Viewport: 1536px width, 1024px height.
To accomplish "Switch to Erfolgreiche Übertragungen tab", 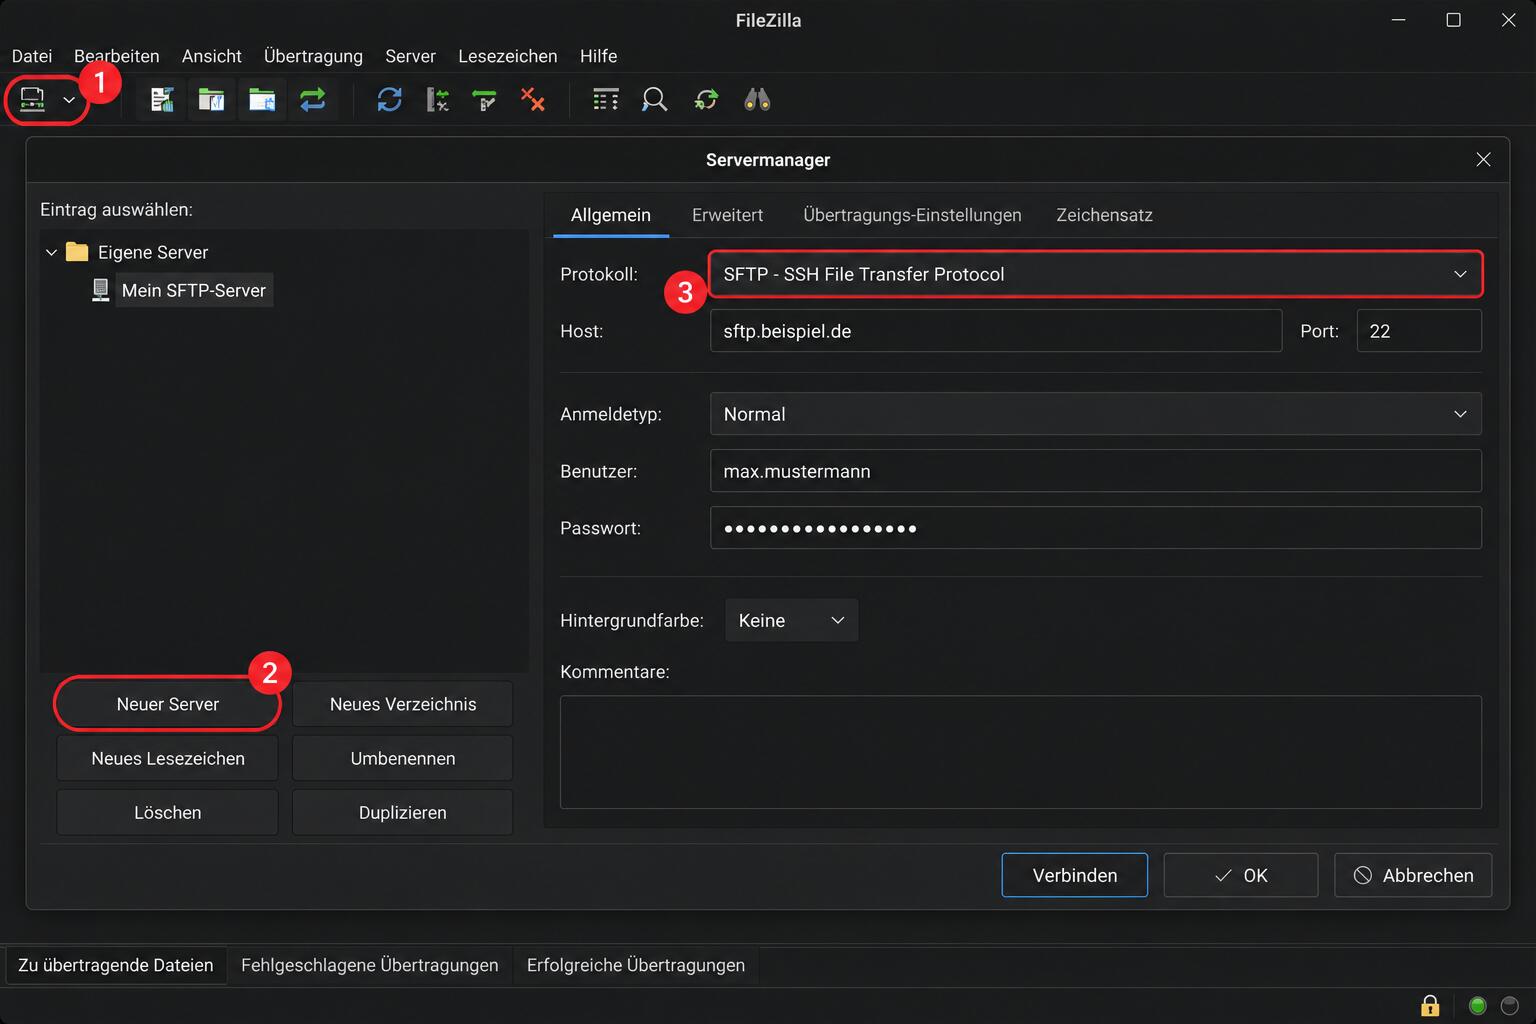I will [636, 965].
